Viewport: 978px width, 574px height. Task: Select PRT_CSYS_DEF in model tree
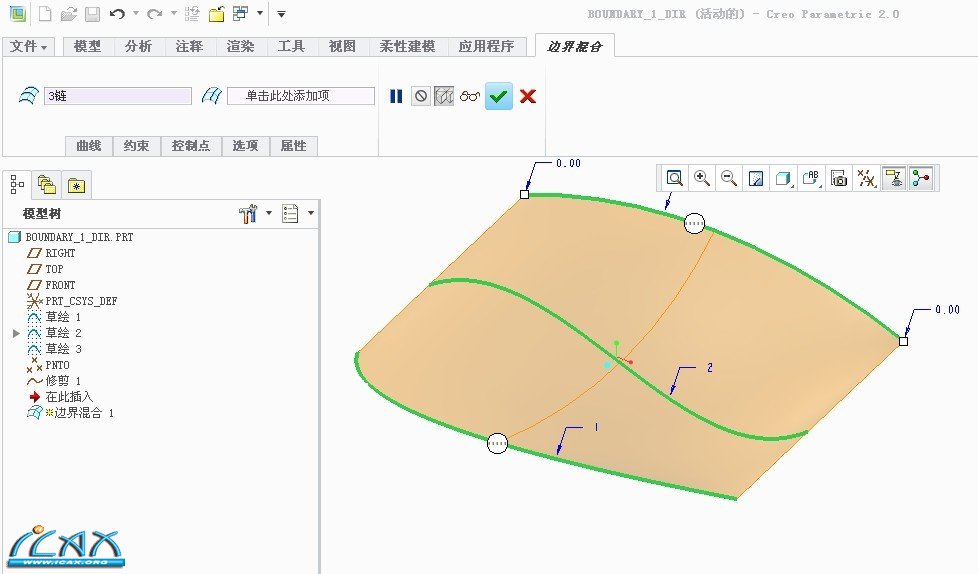(x=72, y=301)
